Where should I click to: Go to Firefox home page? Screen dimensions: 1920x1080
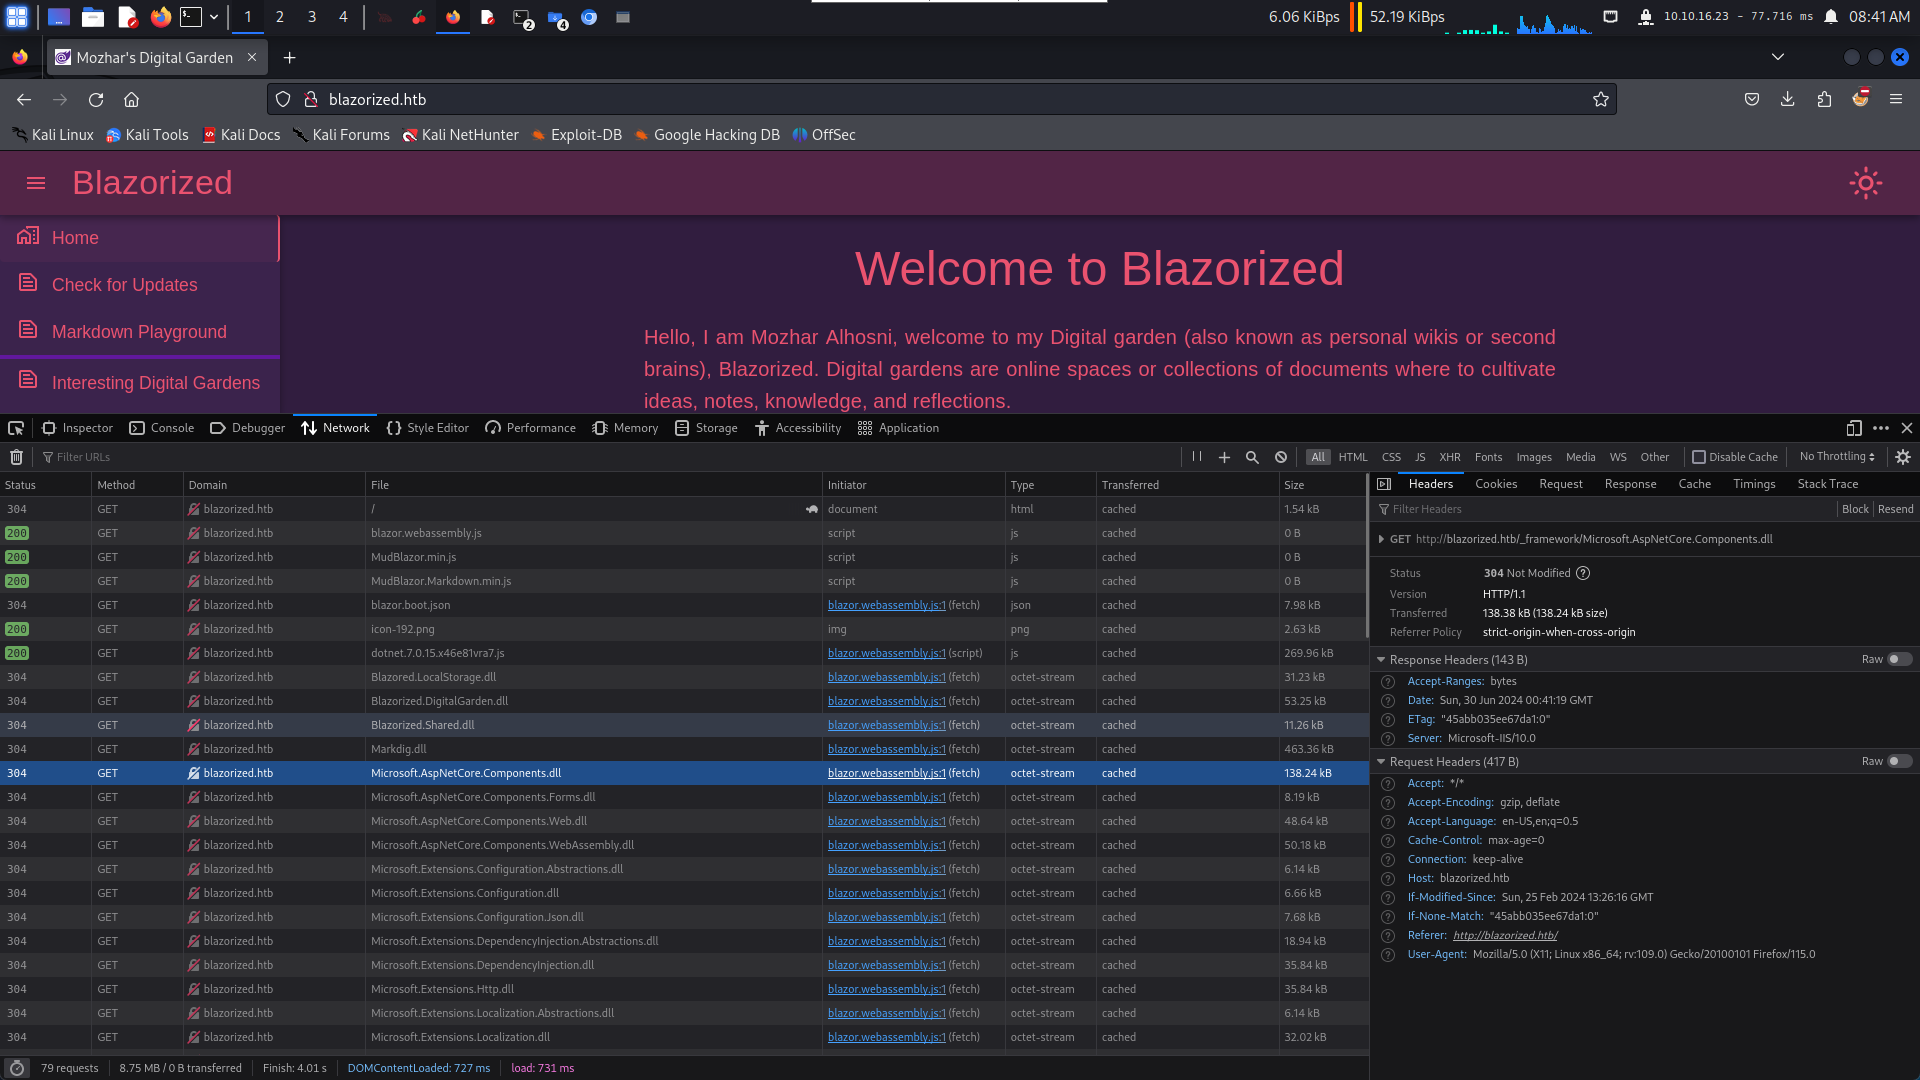click(x=131, y=99)
